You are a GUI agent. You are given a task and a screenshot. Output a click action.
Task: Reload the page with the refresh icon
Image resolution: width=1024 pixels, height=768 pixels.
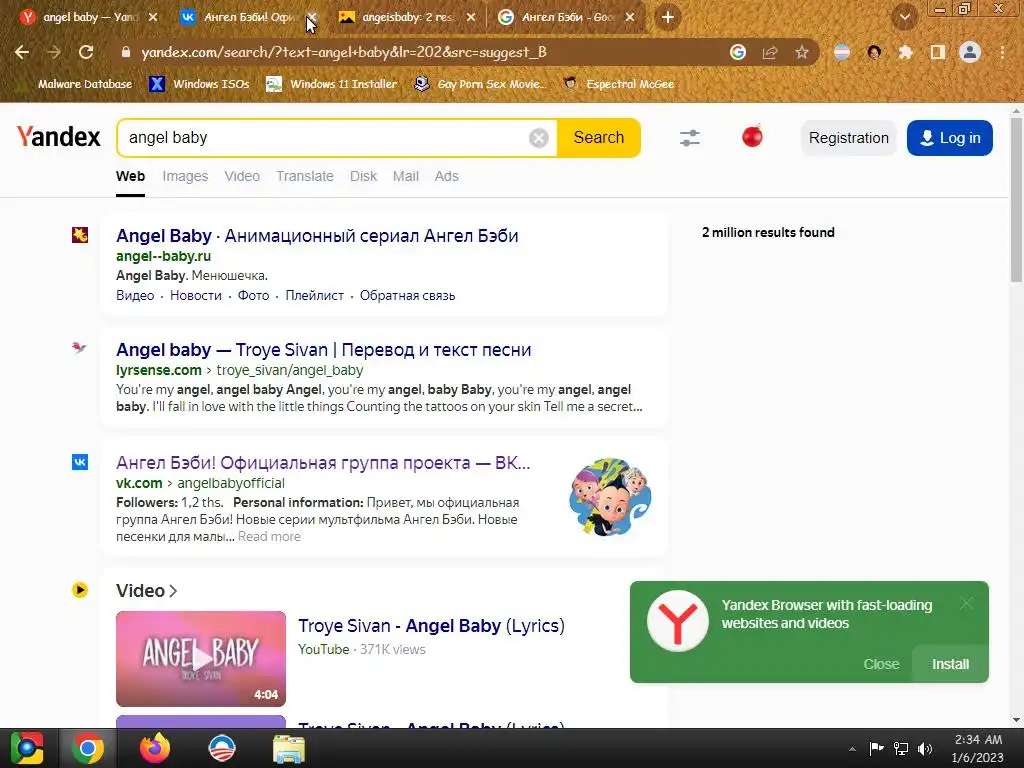pos(86,52)
